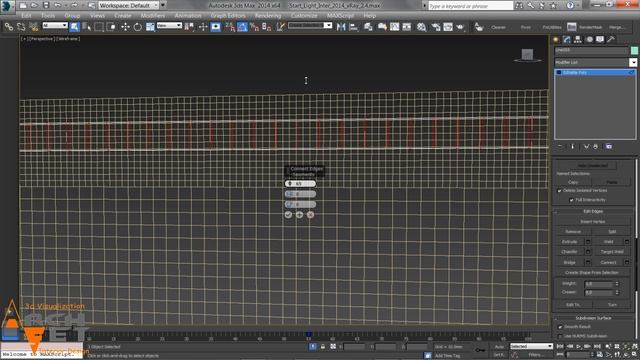Click the Weight value field
Viewport: 640px width, 360px height.
point(598,284)
